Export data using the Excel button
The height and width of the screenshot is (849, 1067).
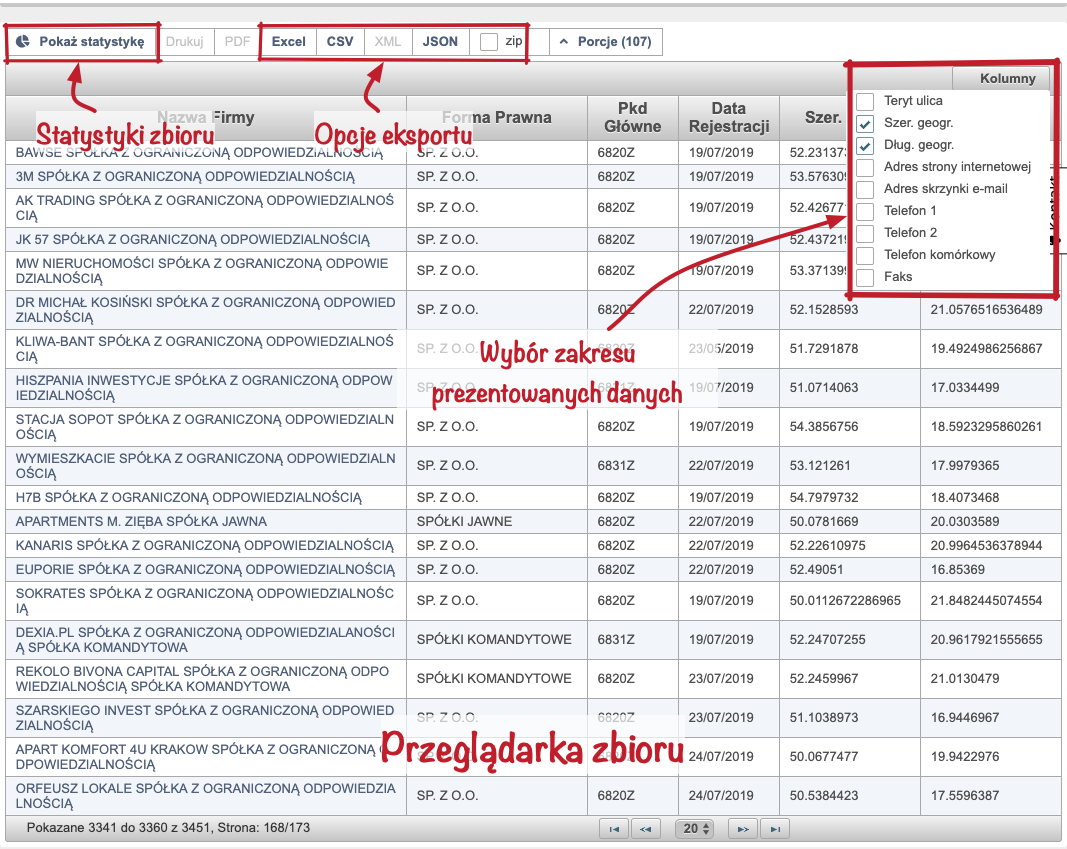[x=289, y=42]
